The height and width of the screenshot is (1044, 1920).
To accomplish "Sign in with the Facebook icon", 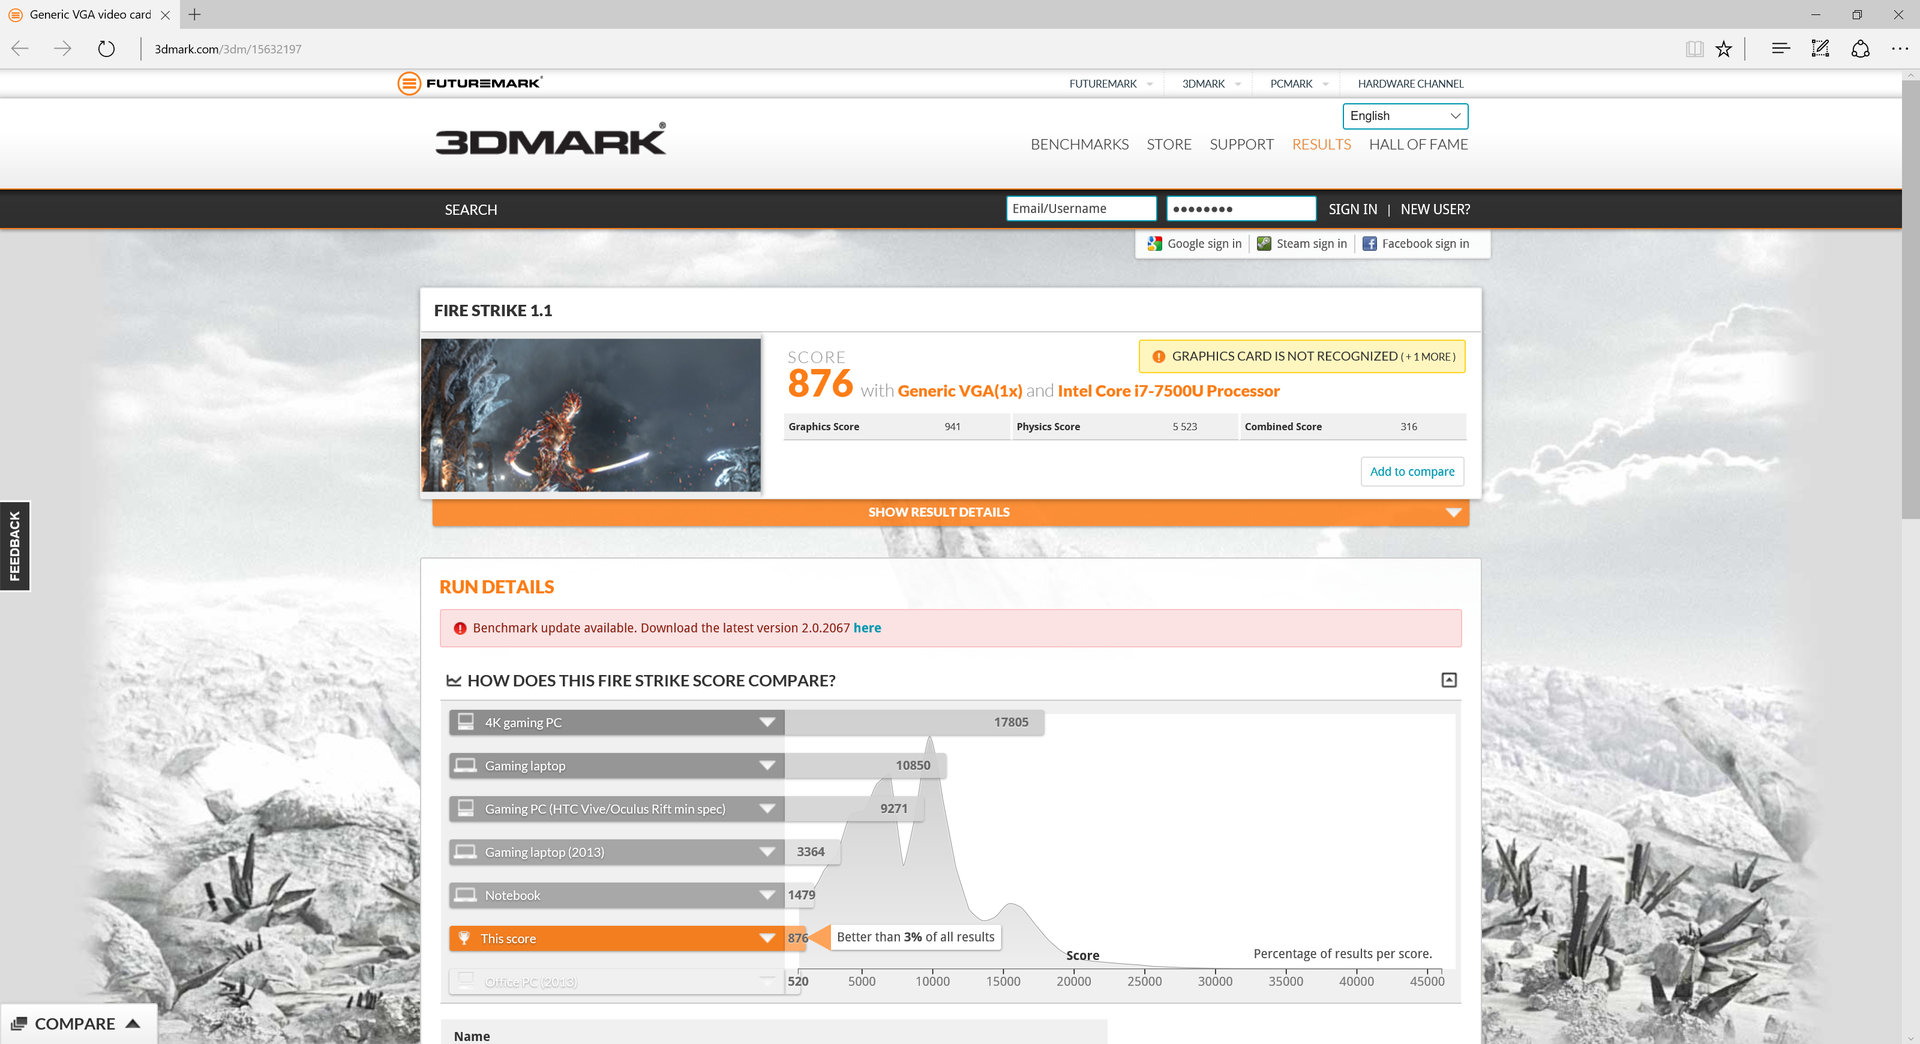I will tap(1370, 243).
